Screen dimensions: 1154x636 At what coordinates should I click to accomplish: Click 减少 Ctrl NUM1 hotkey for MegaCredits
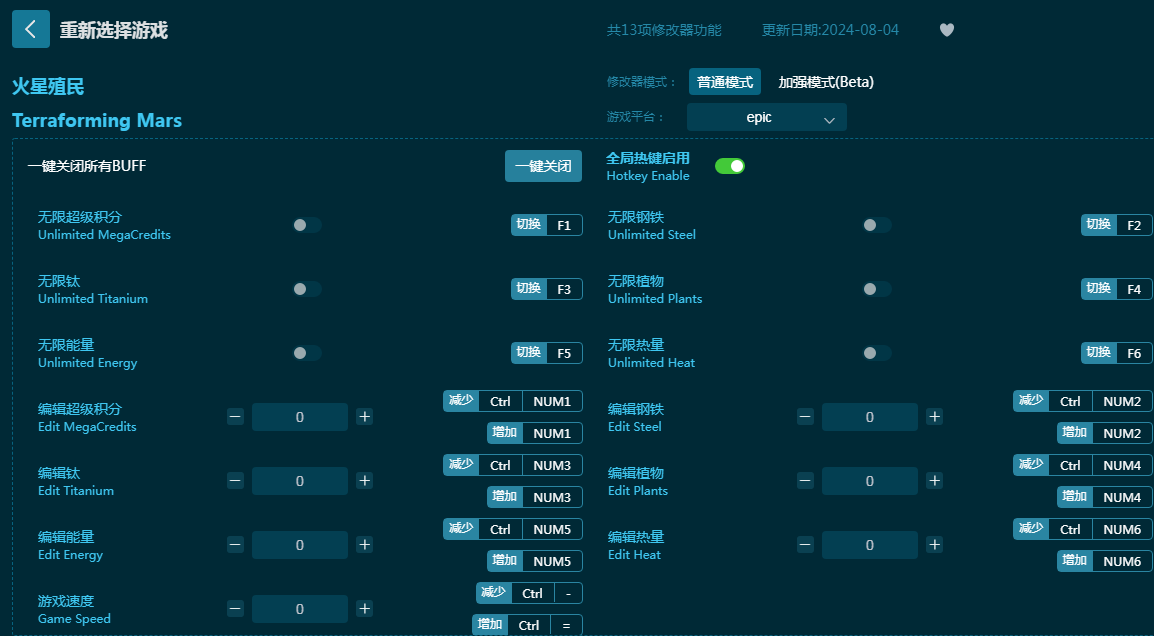pyautogui.click(x=513, y=401)
